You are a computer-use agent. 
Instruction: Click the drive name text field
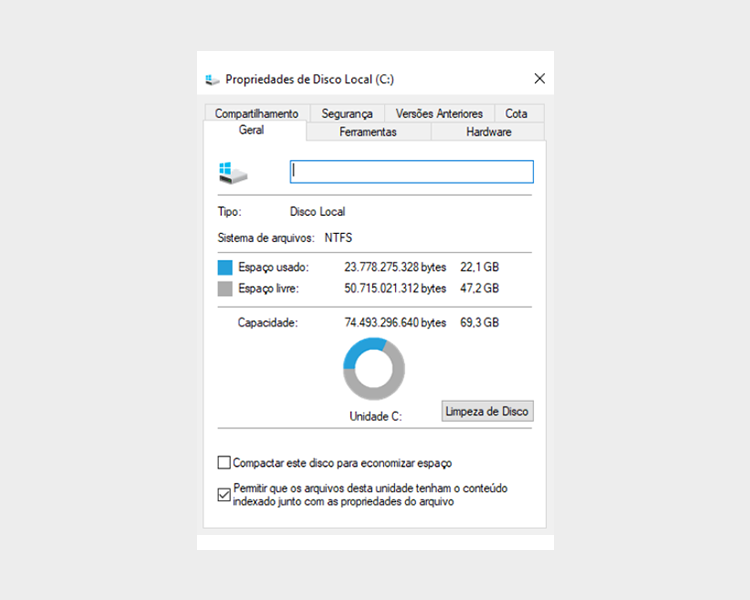point(411,172)
